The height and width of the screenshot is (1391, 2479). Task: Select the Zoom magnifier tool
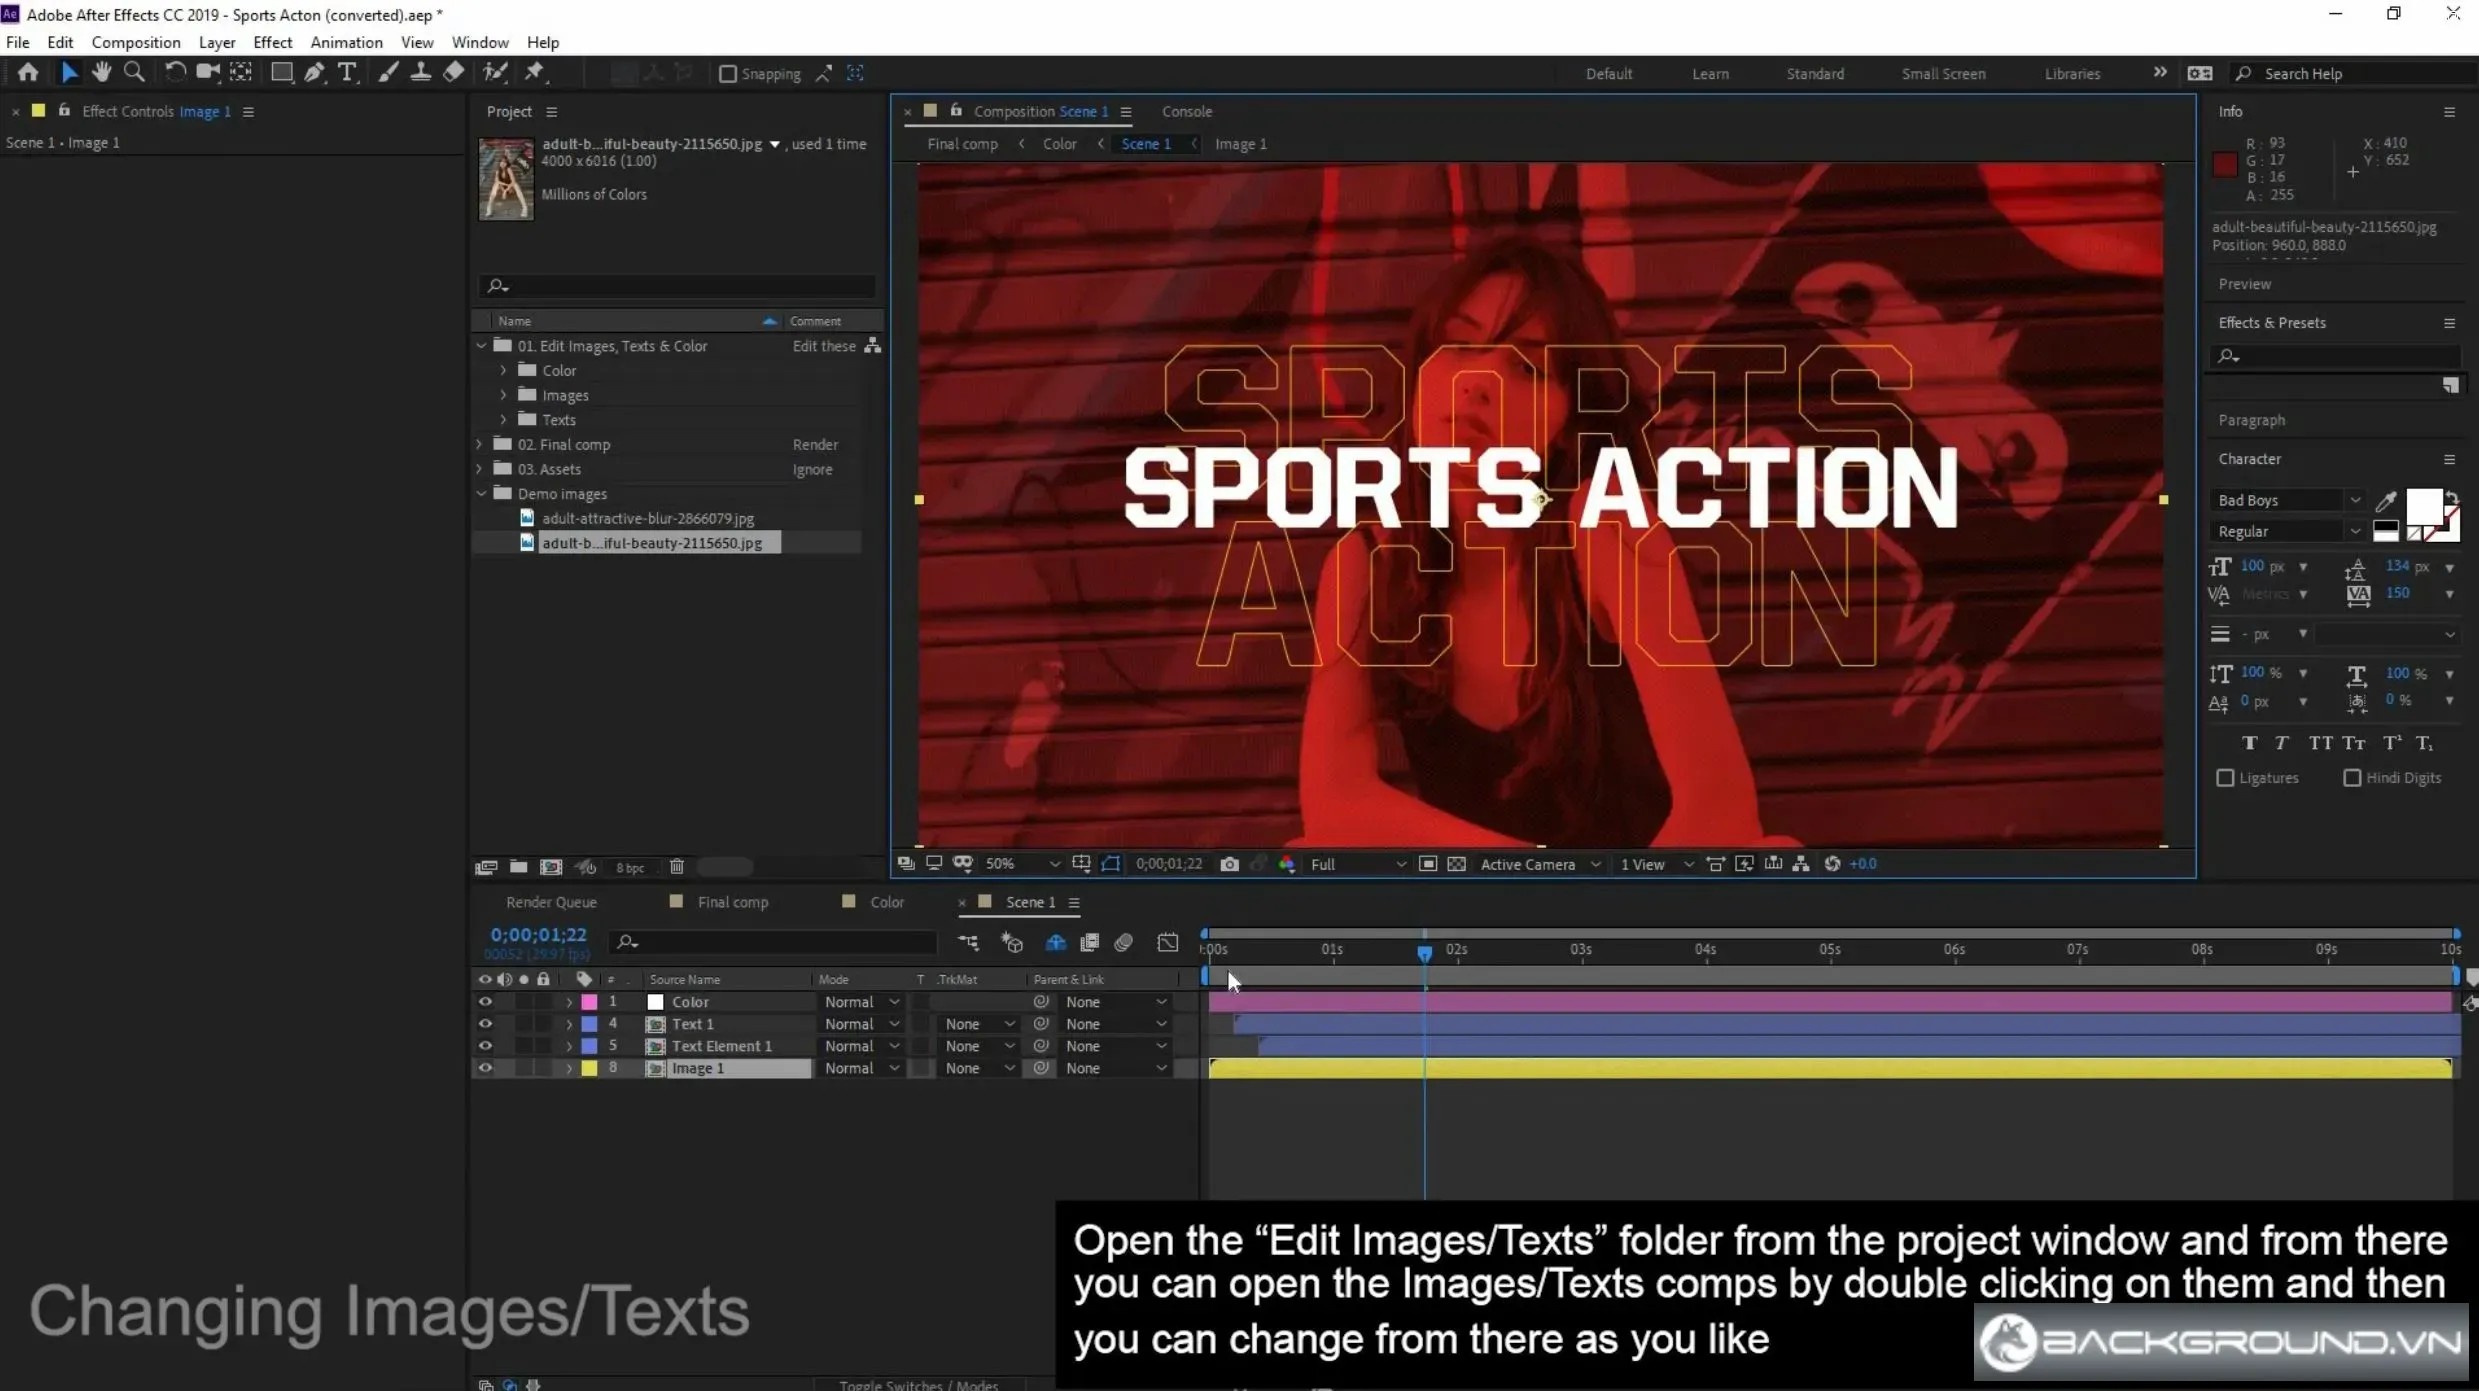(x=134, y=72)
